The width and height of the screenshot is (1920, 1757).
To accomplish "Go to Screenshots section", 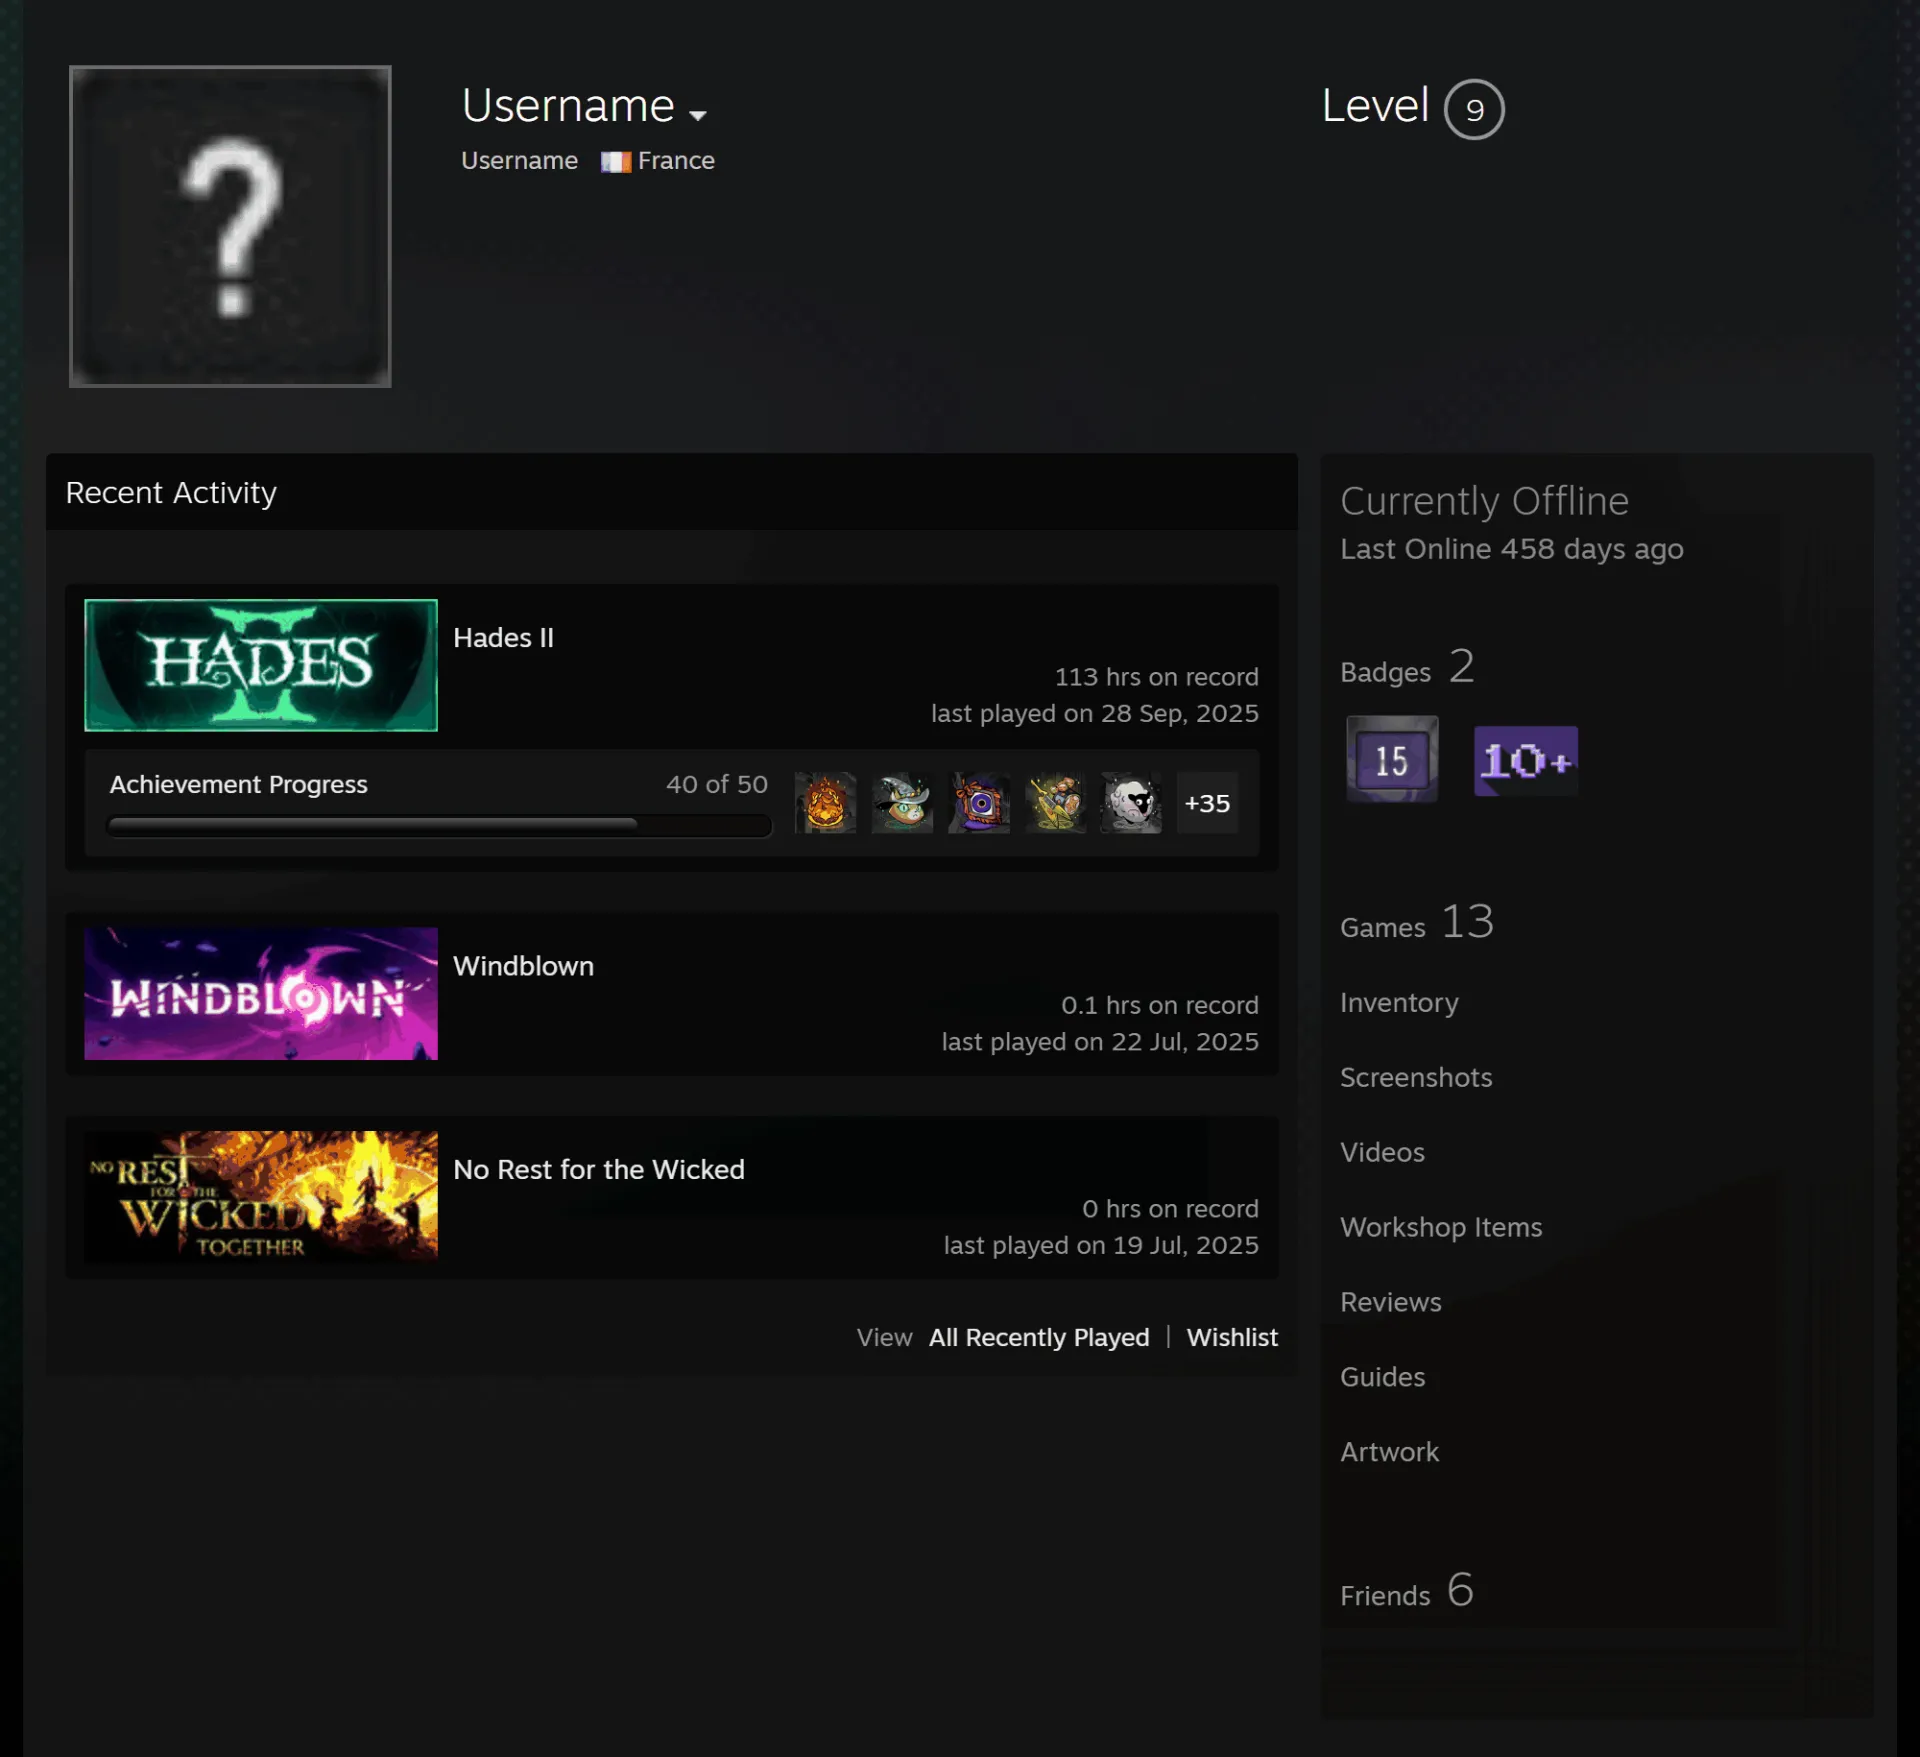I will point(1416,1077).
